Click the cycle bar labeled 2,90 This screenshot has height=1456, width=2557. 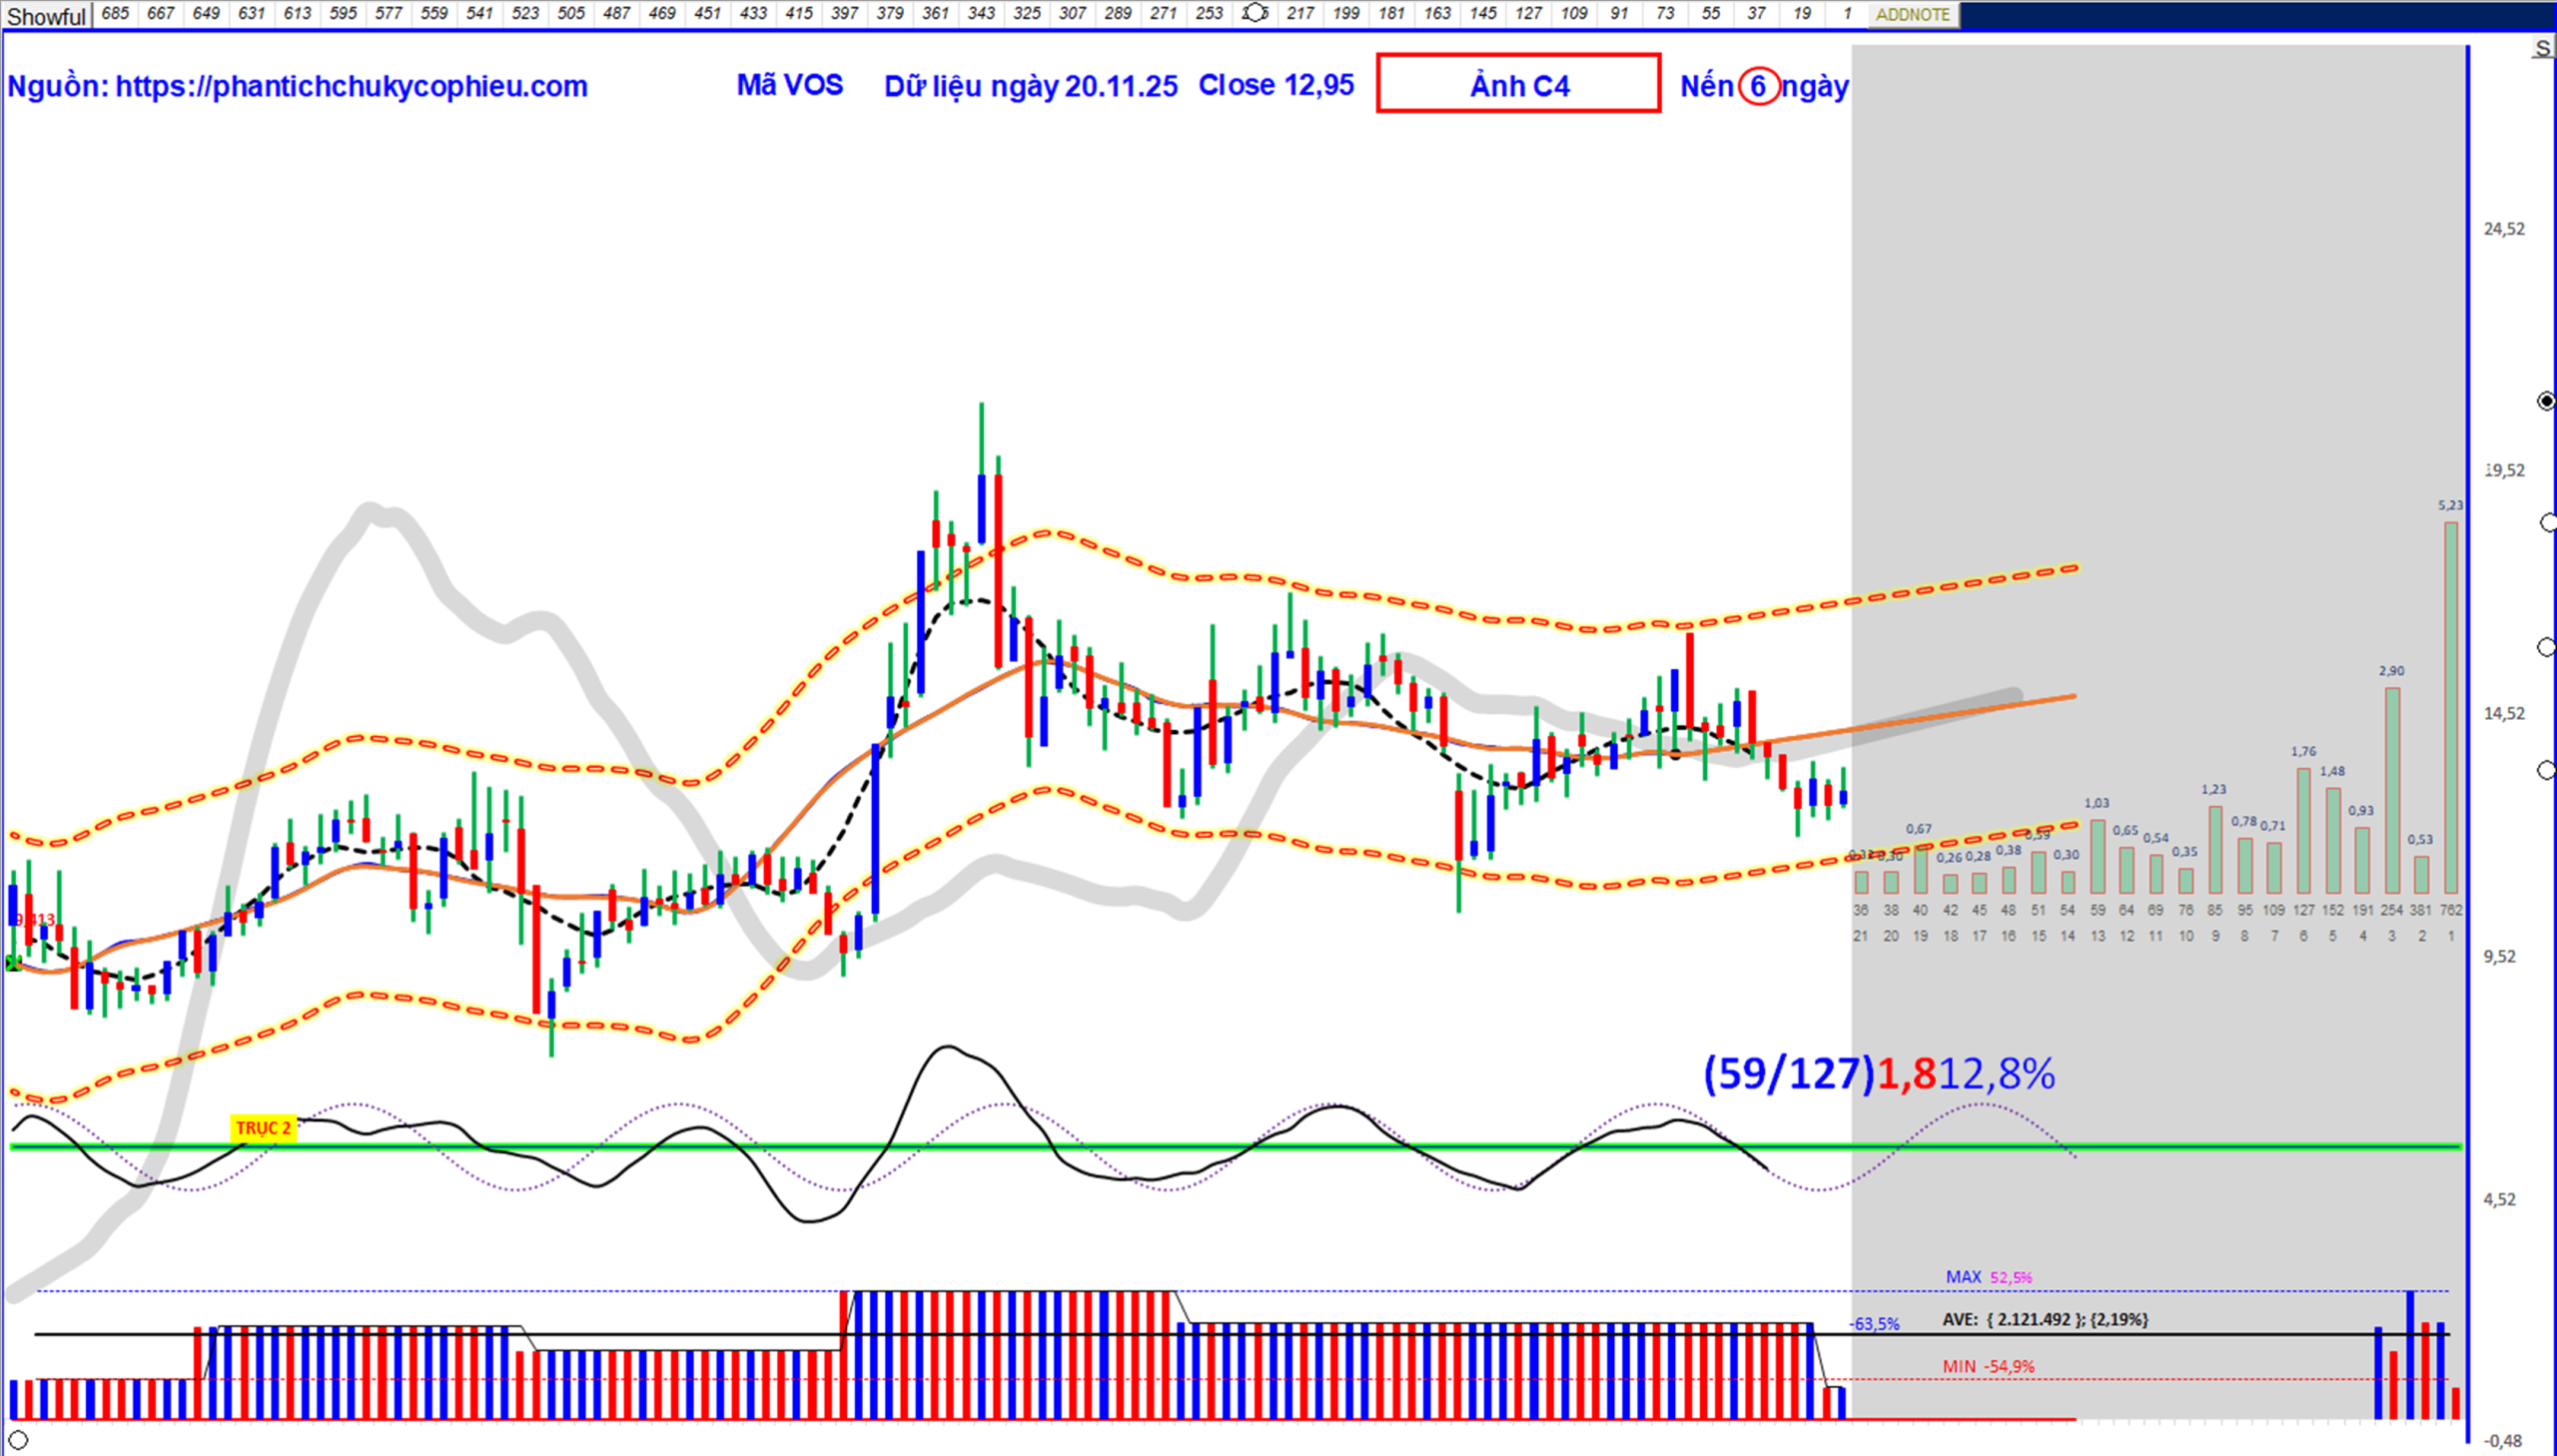tap(2391, 789)
